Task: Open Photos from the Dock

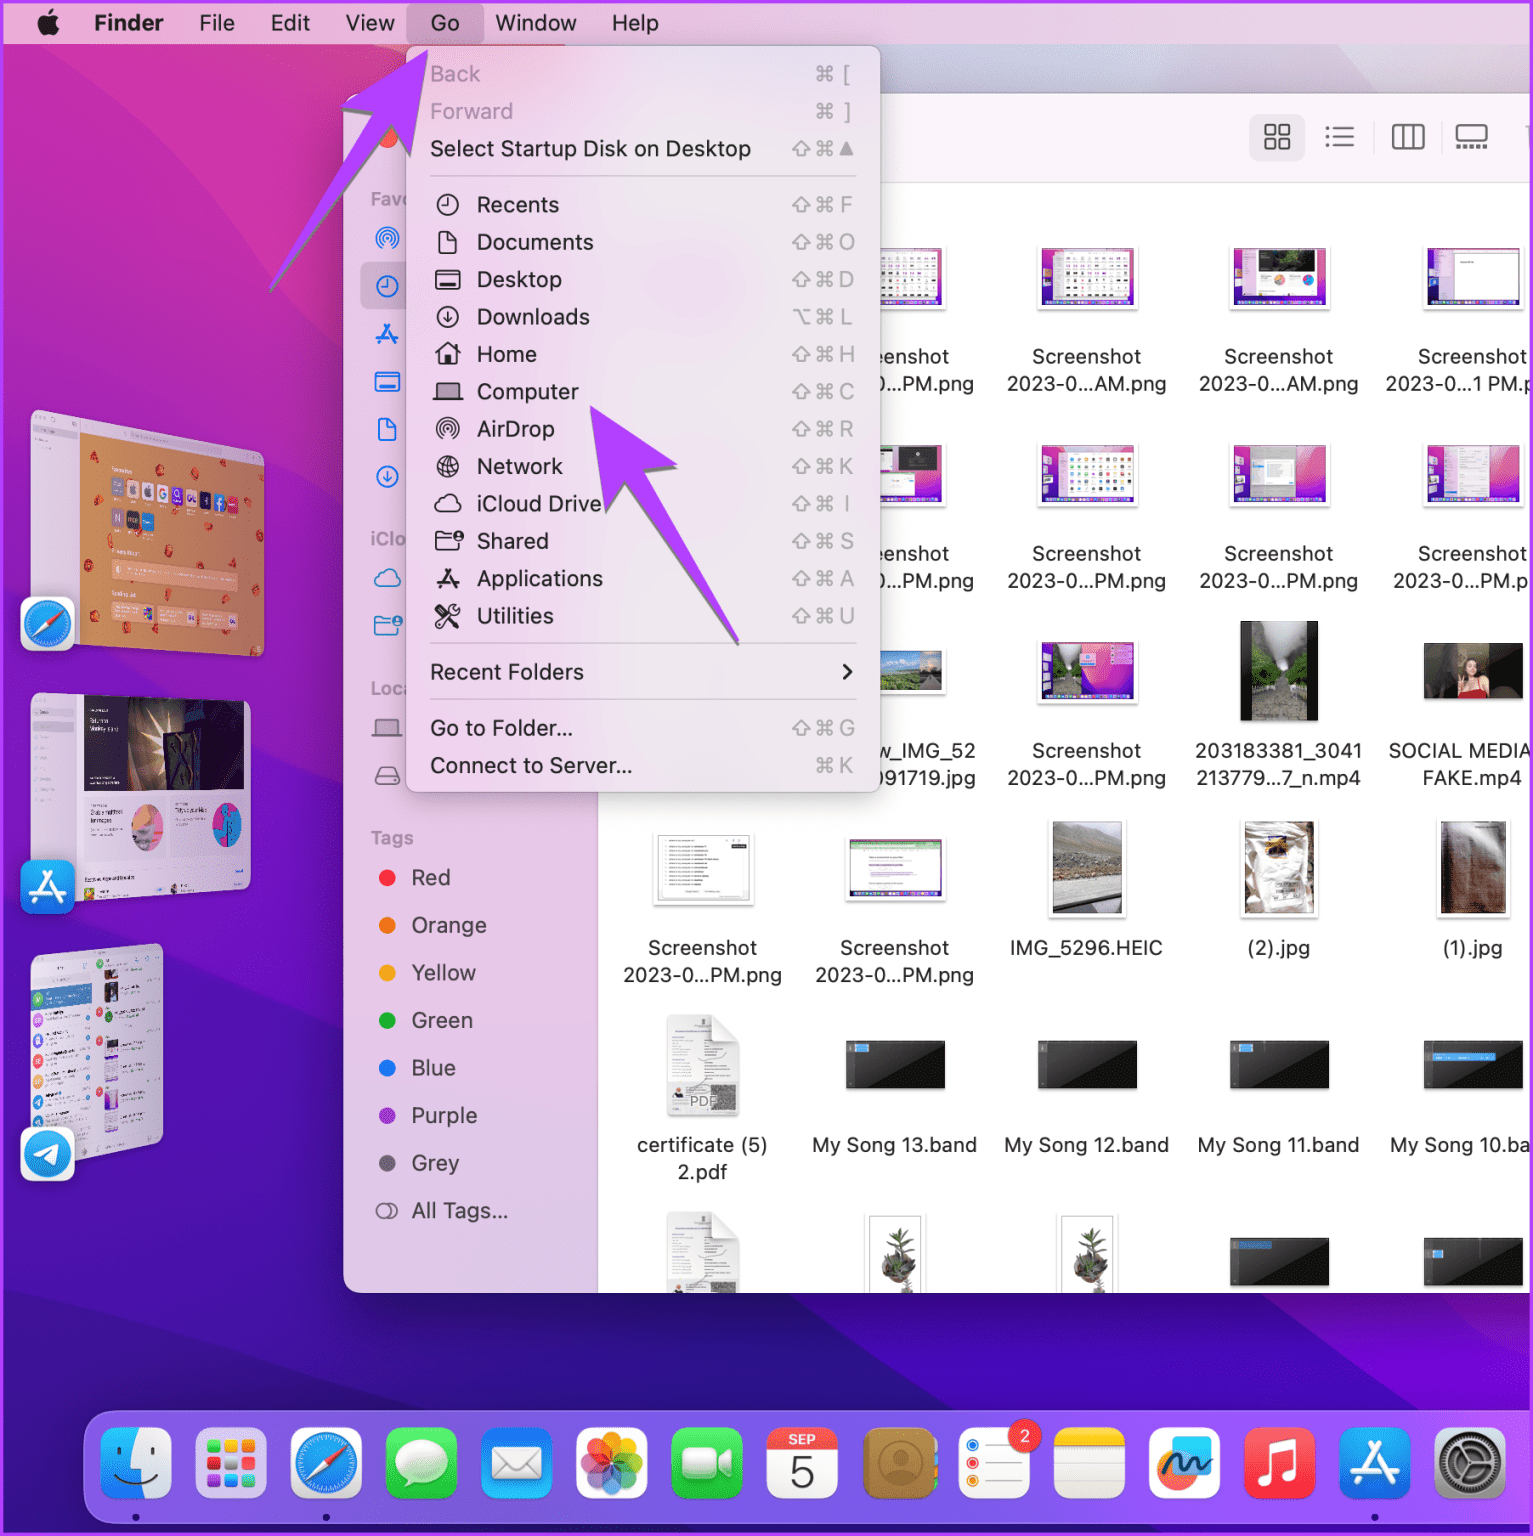Action: (611, 1464)
